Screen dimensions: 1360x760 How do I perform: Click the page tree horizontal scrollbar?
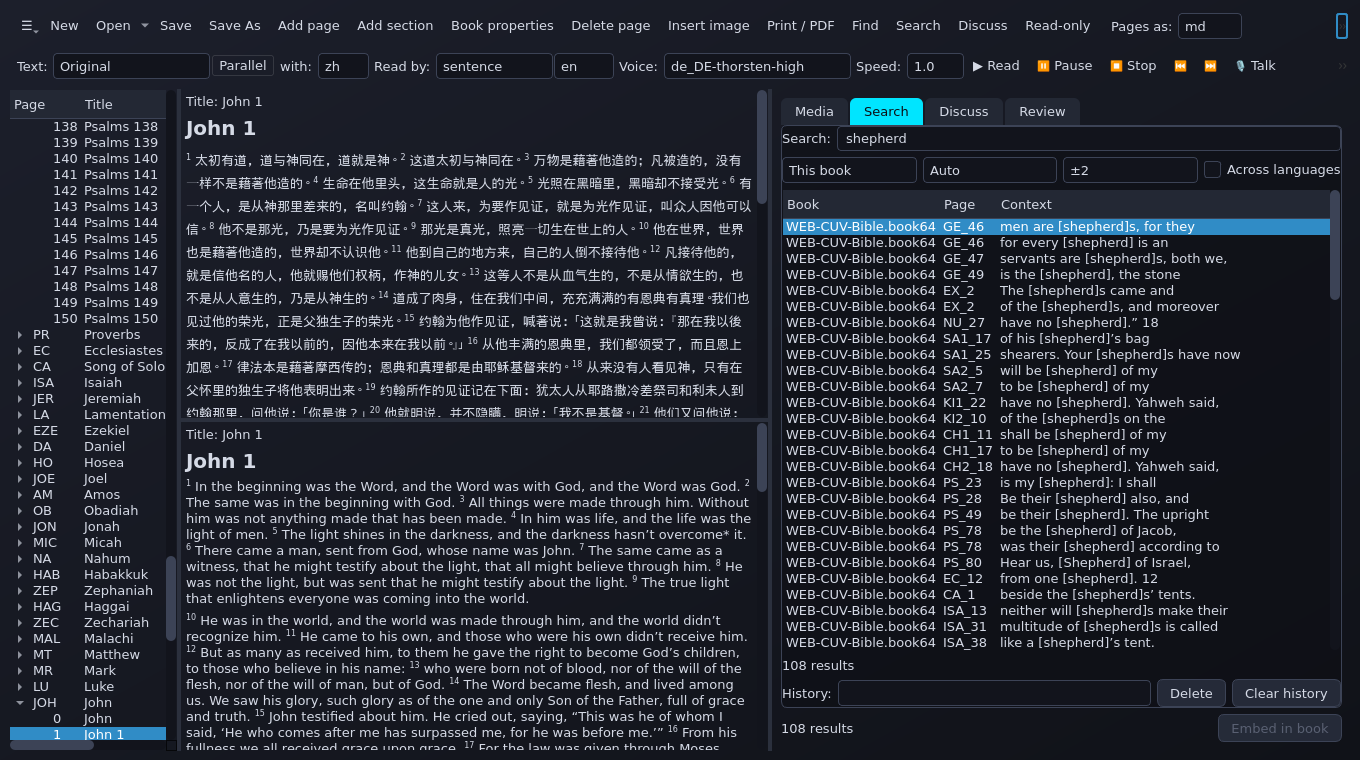click(x=52, y=744)
